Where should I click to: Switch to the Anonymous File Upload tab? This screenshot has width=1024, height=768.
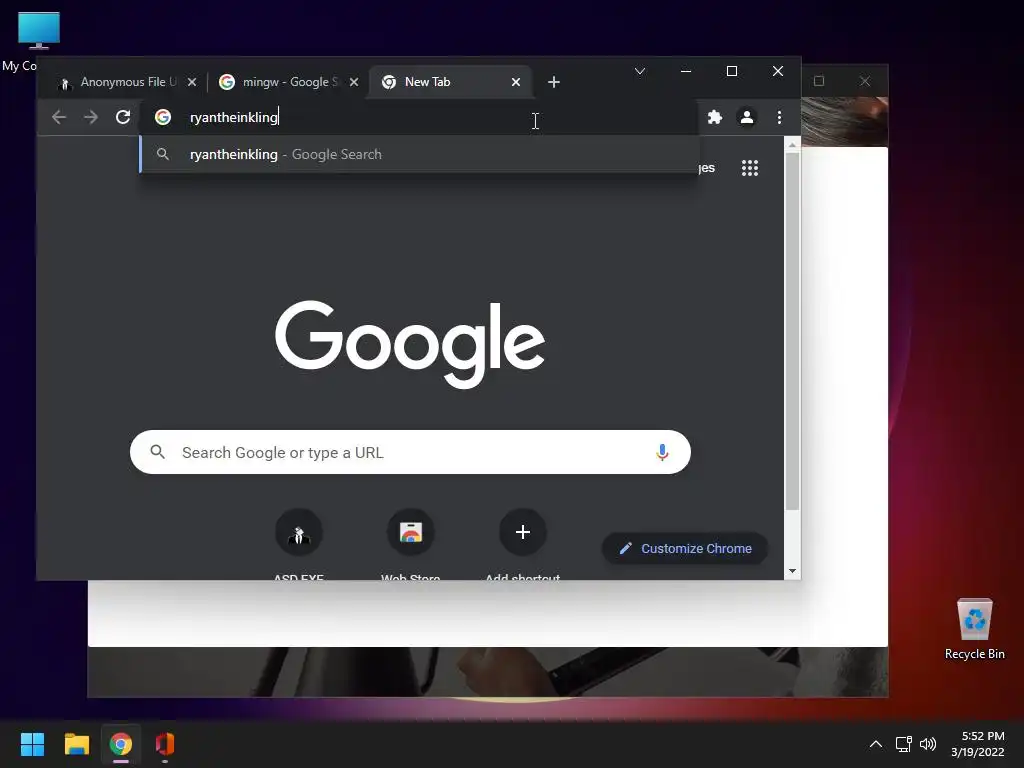pyautogui.click(x=127, y=82)
